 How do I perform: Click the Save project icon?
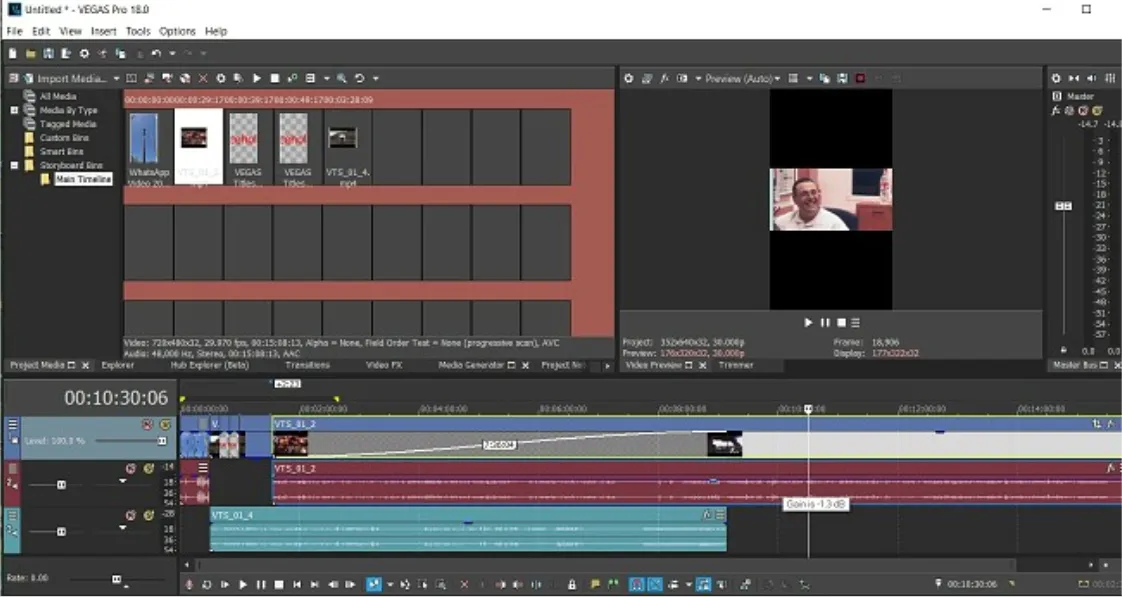(49, 54)
